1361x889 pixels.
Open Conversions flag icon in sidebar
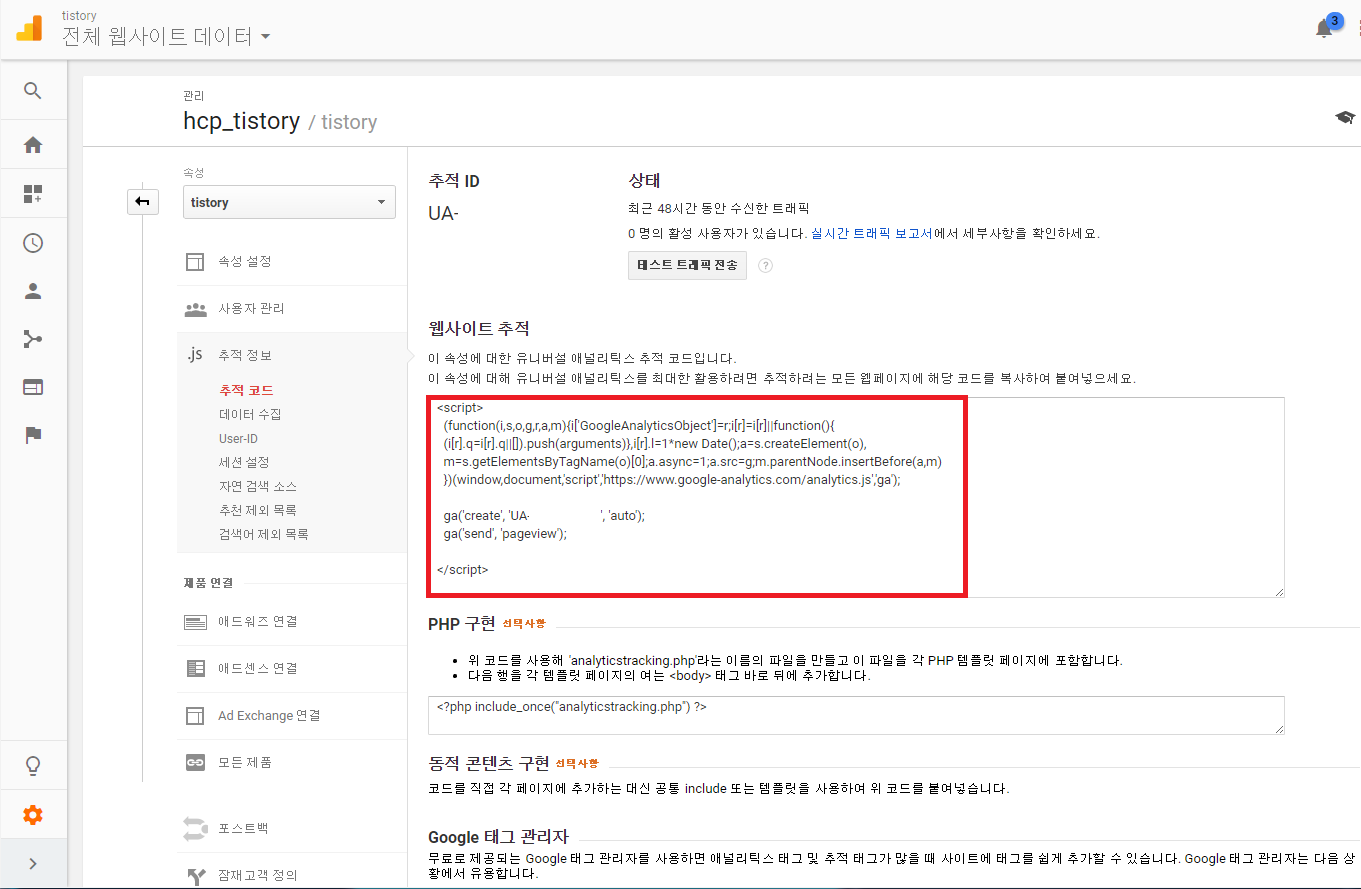(33, 435)
